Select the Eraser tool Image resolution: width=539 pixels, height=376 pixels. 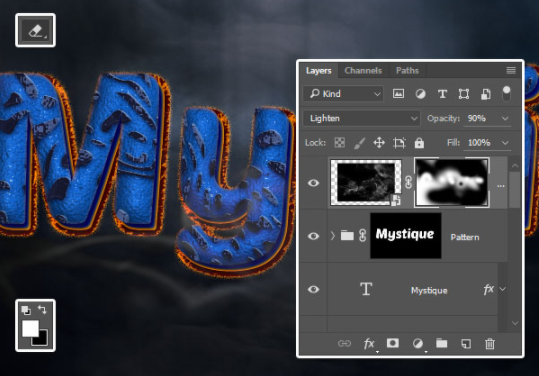coord(35,30)
